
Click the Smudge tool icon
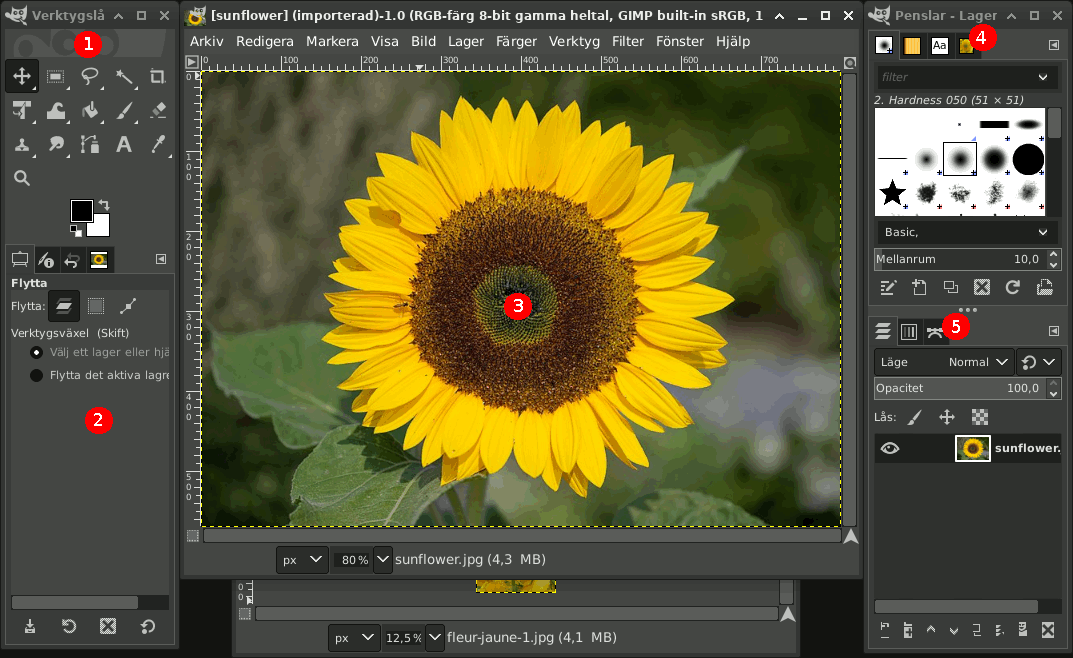pos(56,144)
